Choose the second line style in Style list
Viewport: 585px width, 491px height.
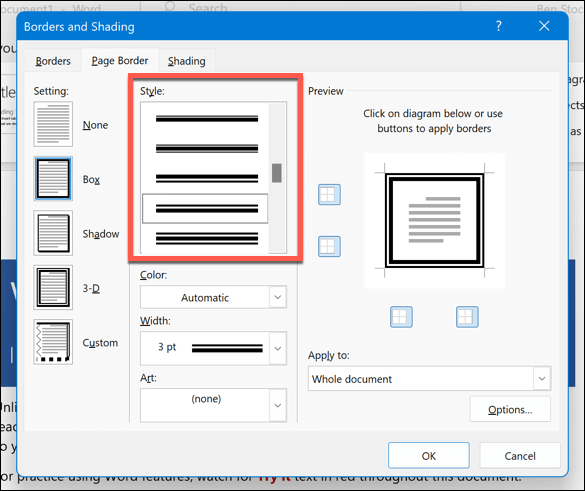(207, 148)
